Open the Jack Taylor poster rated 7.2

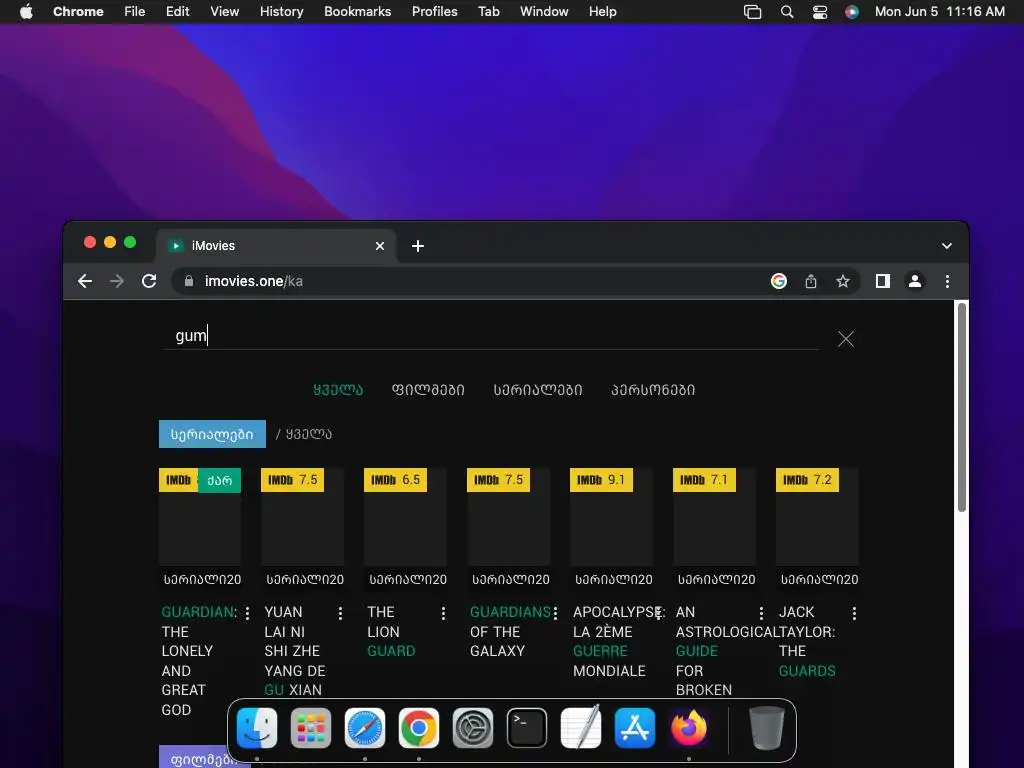point(817,517)
